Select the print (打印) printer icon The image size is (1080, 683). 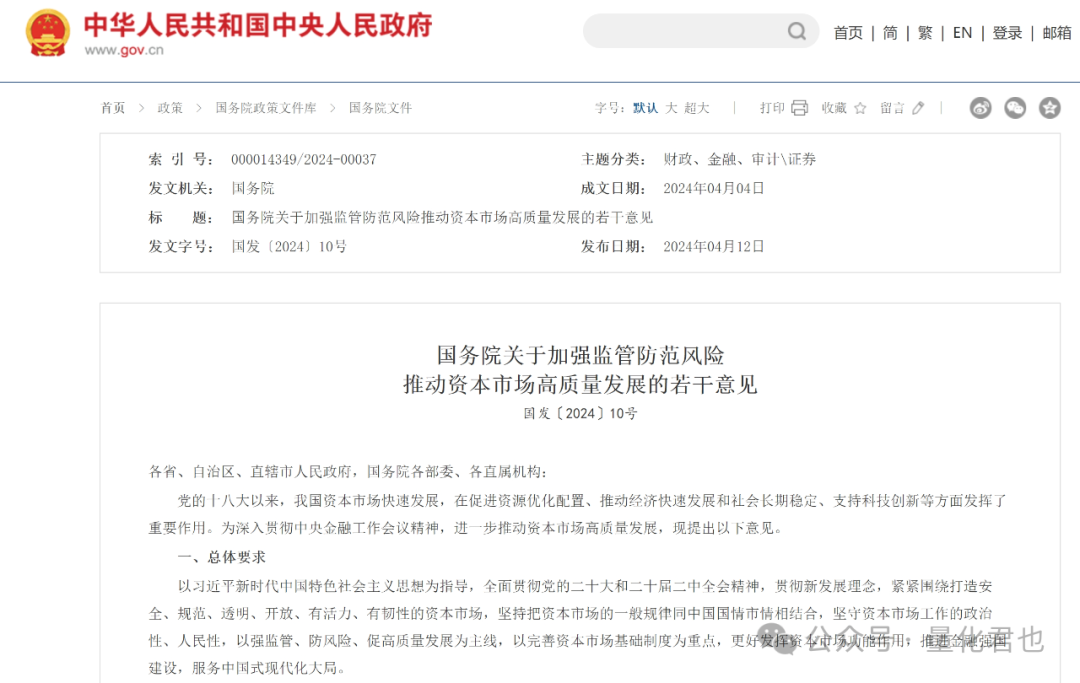pos(798,107)
